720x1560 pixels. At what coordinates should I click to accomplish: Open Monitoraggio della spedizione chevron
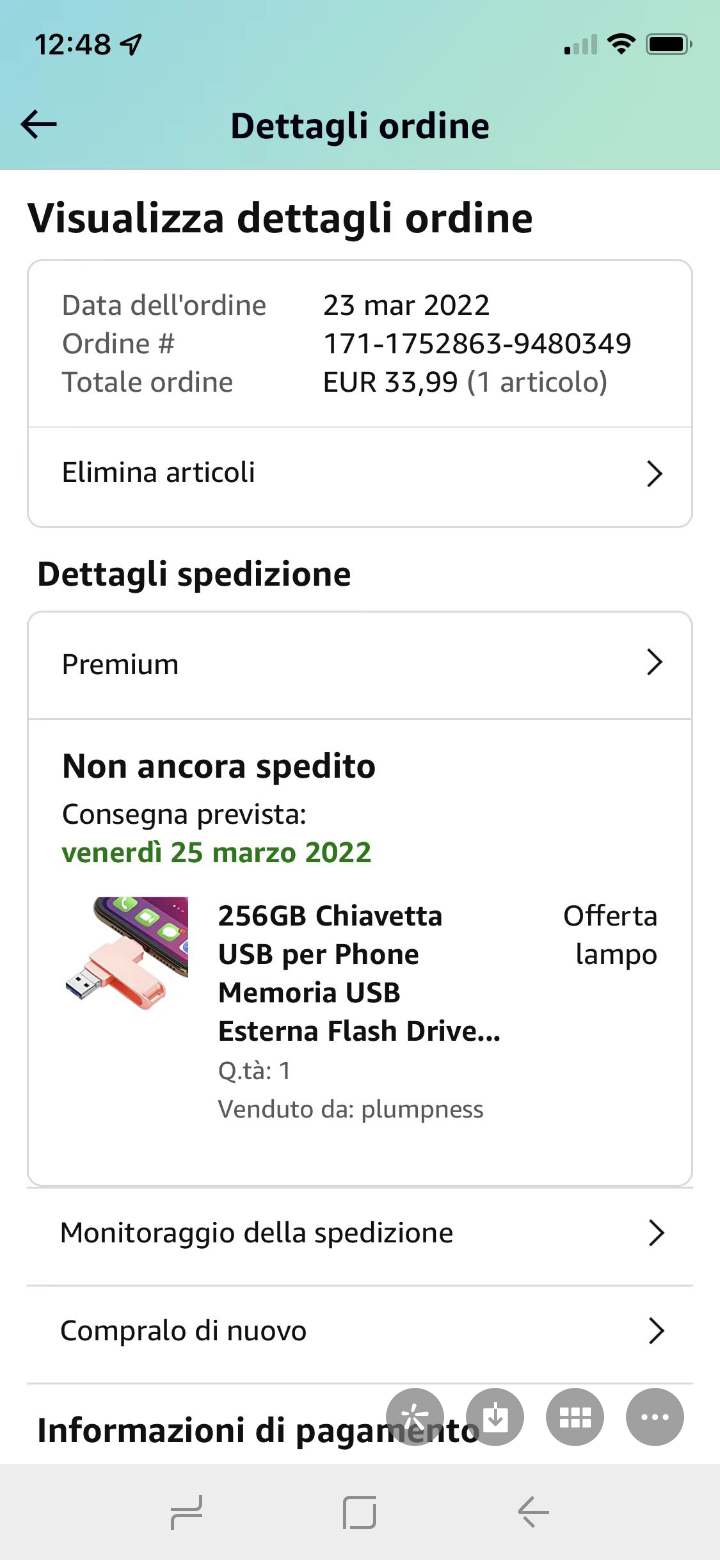coord(656,1233)
